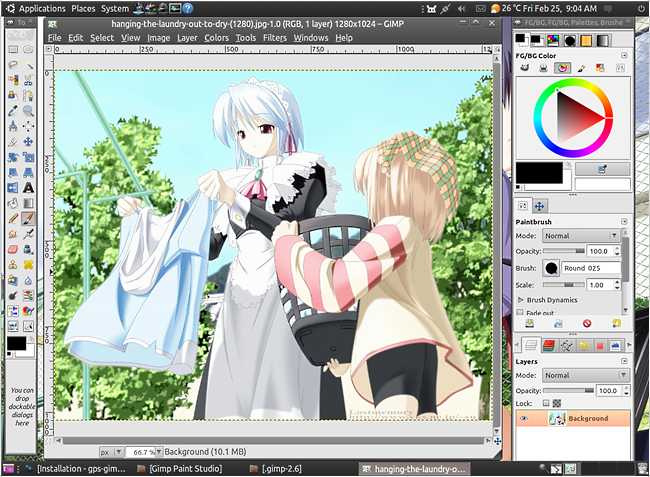Screen dimensions: 650x477
Task: Open the Ubuntu Applications menu
Action: [40, 7]
